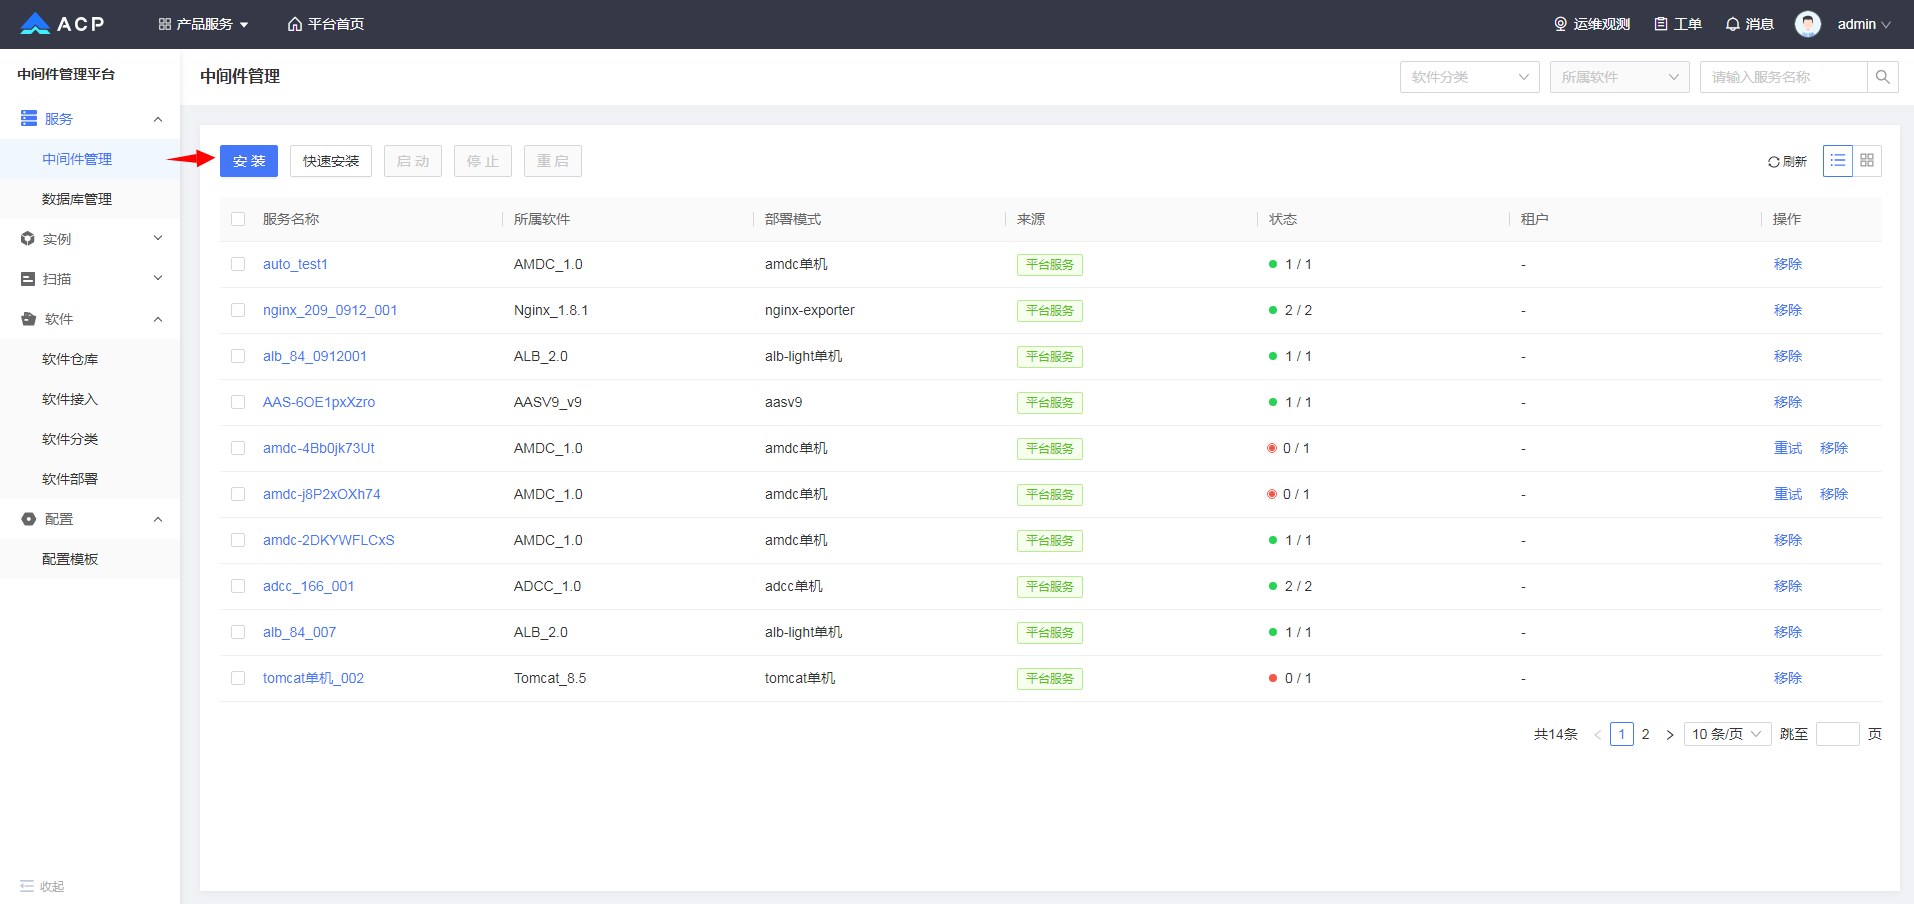Check the adcc_166_001 row checkbox
The image size is (1914, 904).
click(x=238, y=586)
